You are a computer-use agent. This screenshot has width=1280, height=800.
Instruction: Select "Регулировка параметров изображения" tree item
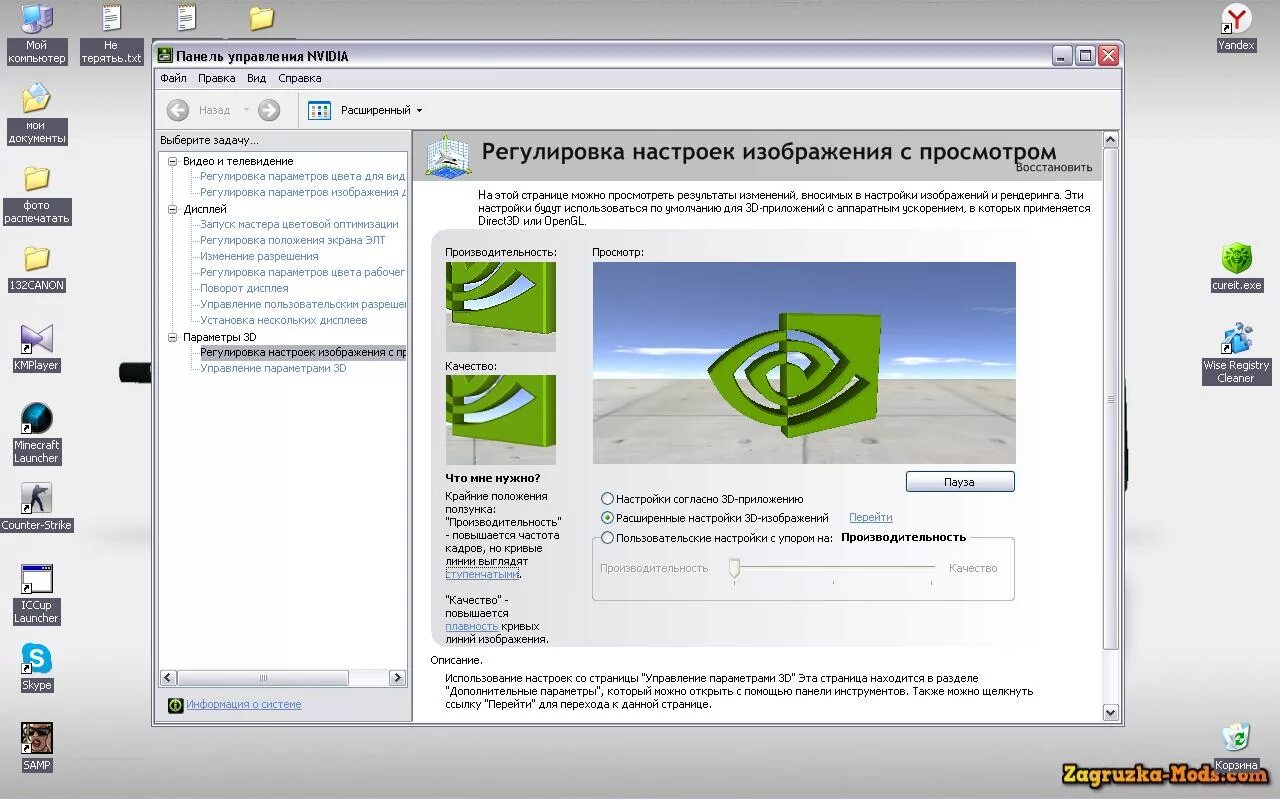(x=302, y=193)
